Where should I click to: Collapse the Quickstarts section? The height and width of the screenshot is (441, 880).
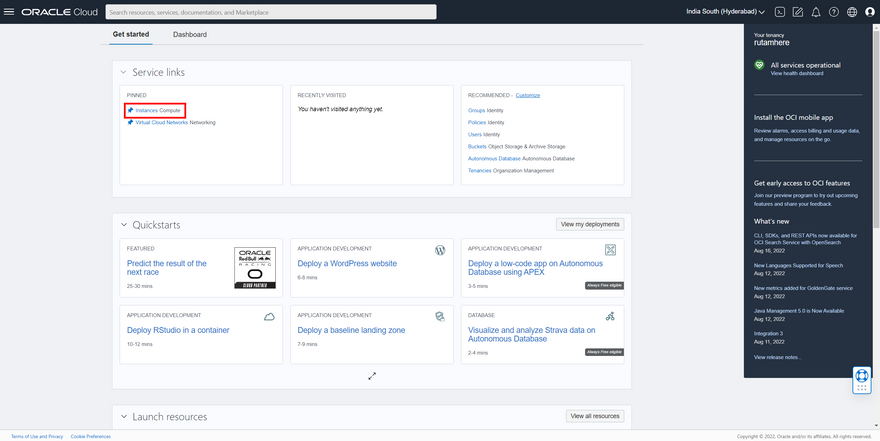tap(123, 225)
